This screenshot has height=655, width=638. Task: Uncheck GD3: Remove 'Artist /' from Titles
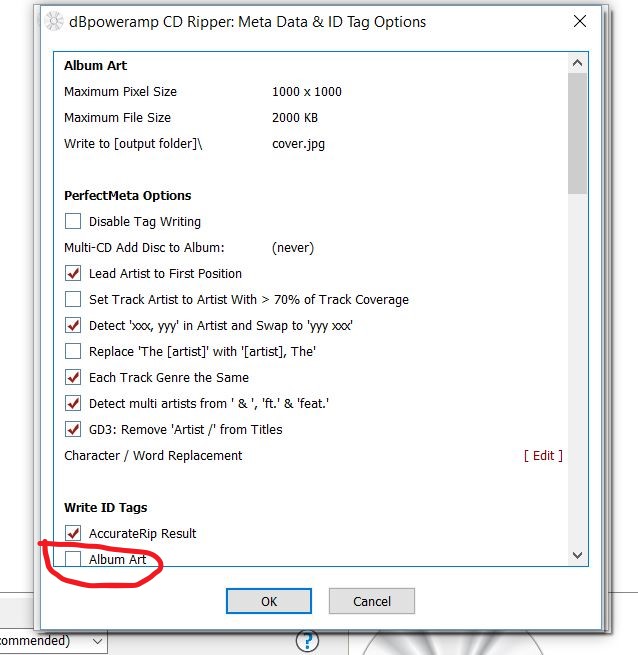coord(73,430)
